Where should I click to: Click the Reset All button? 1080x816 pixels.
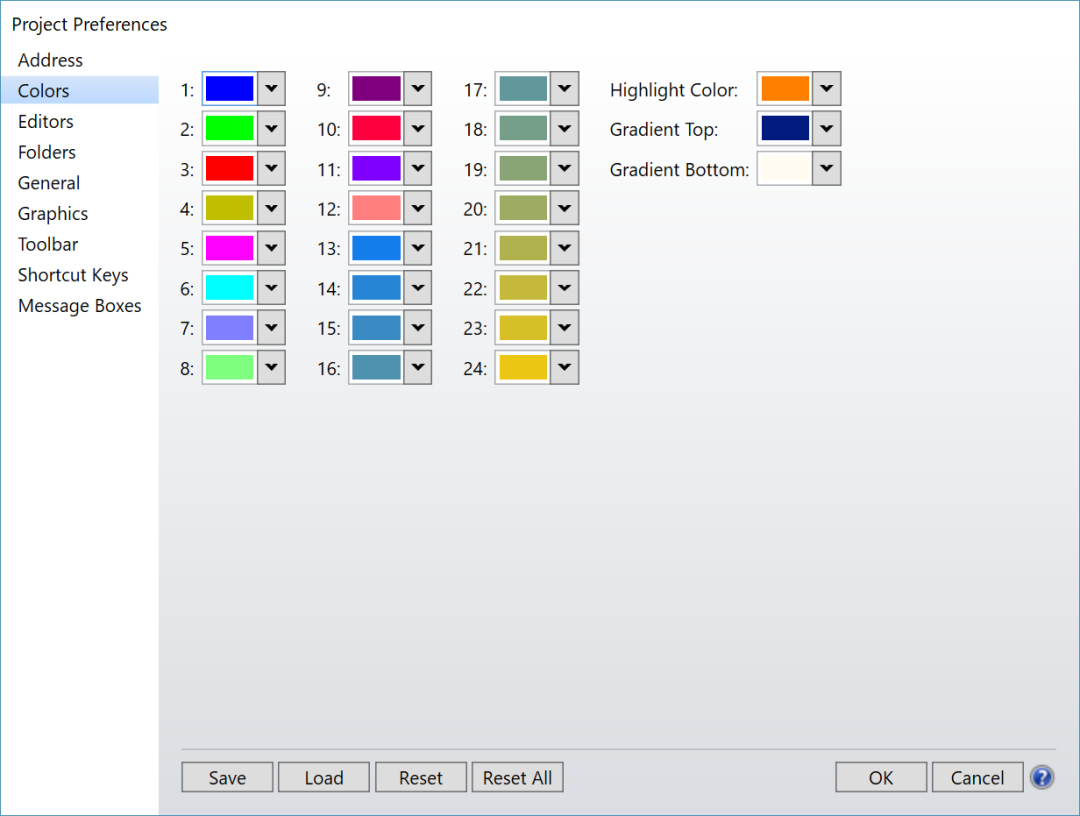pyautogui.click(x=517, y=778)
